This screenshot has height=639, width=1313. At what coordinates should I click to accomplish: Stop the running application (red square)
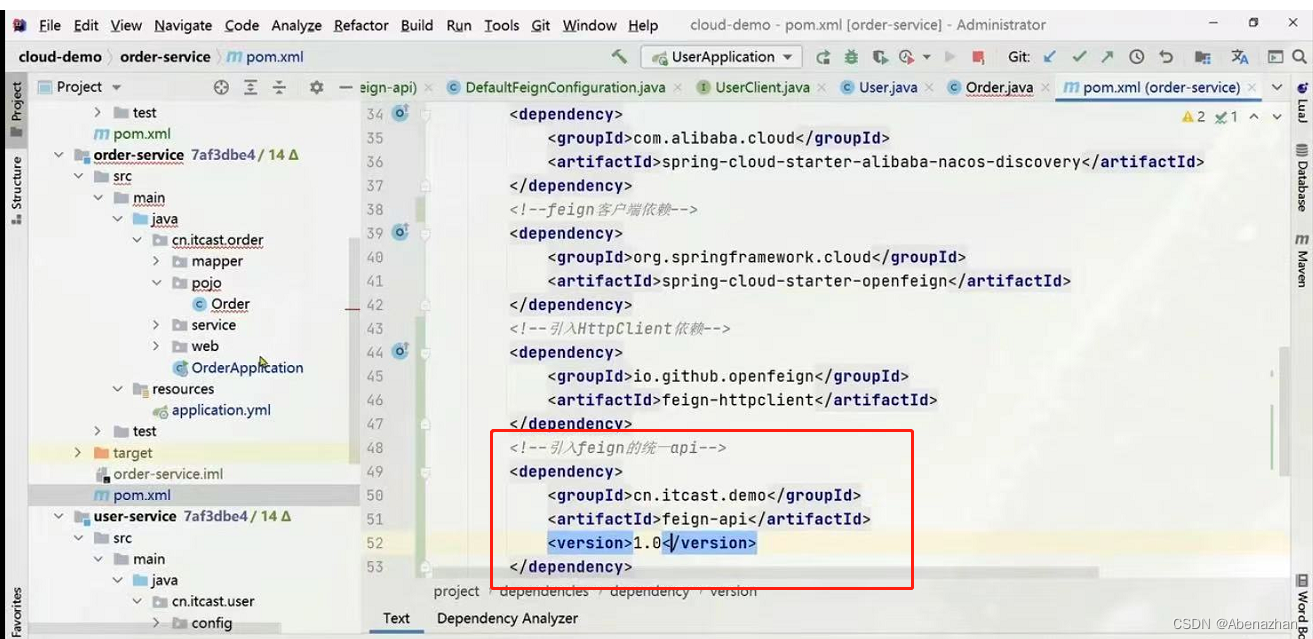pos(978,57)
